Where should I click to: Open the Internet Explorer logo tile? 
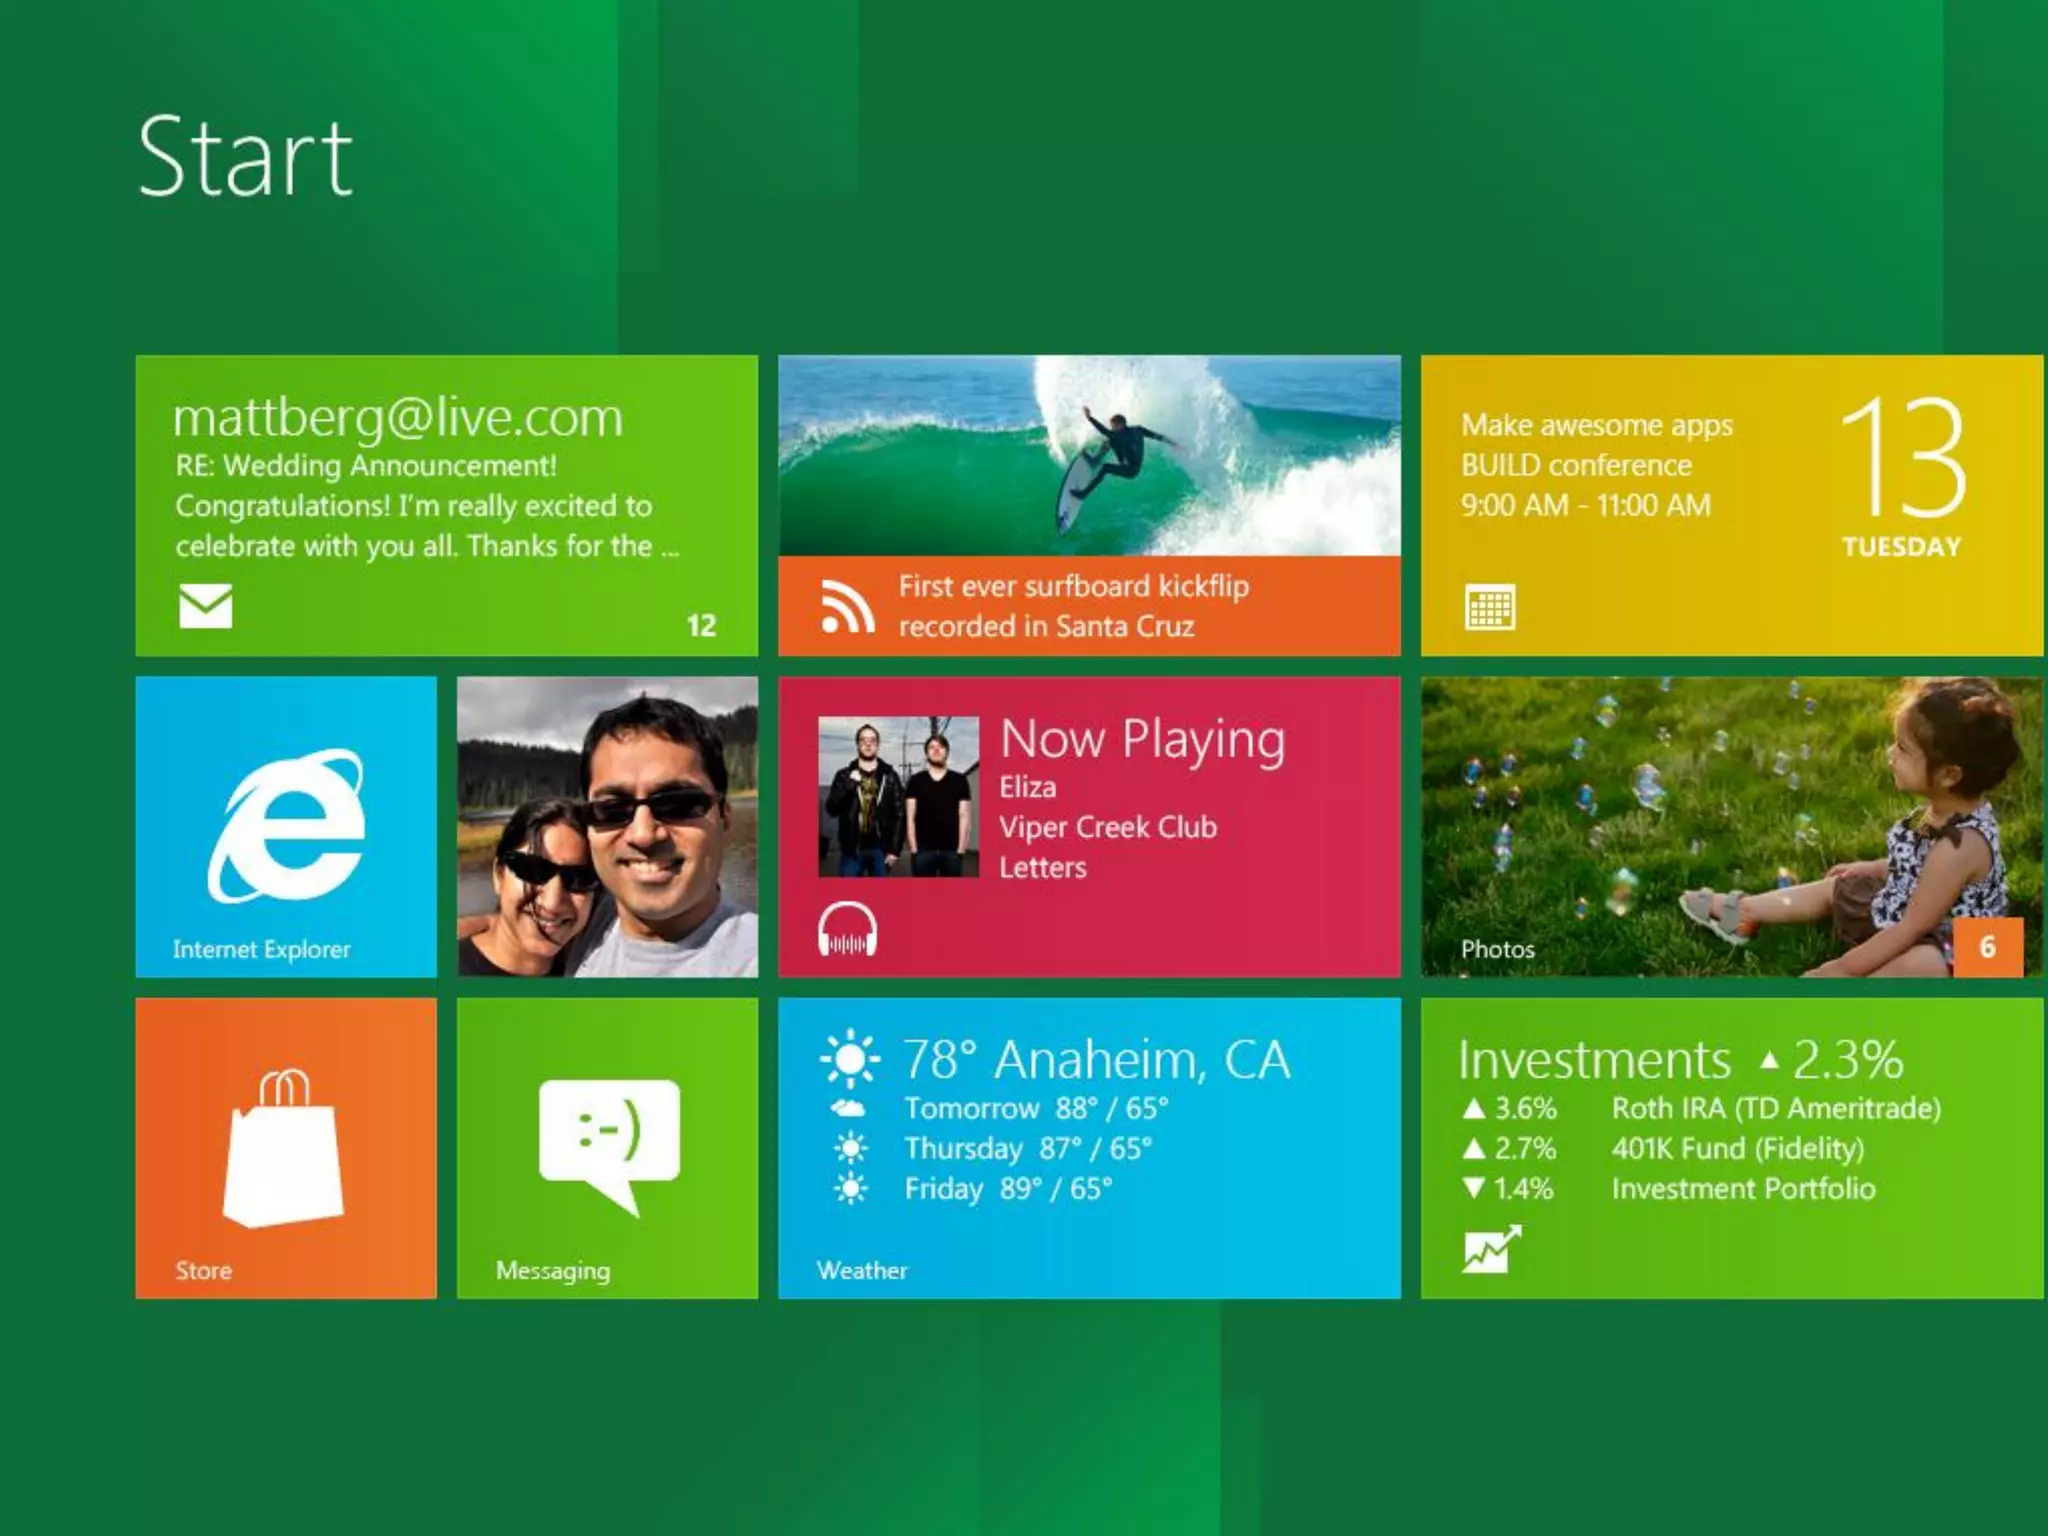coord(286,826)
